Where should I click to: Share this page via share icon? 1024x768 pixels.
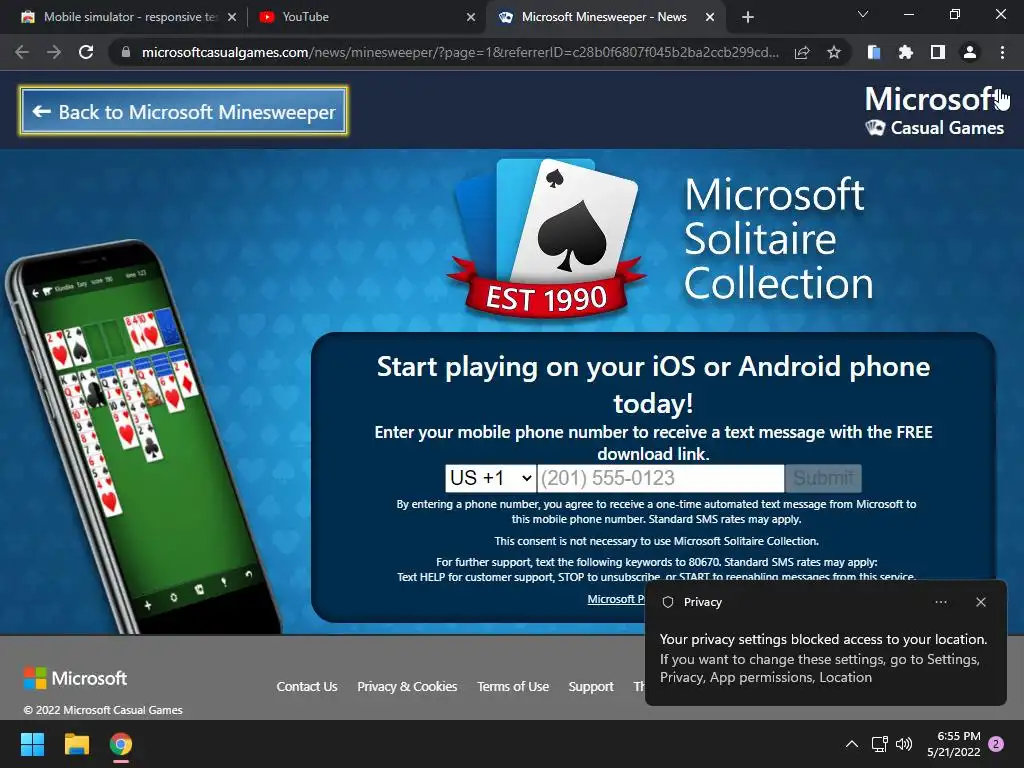click(802, 52)
